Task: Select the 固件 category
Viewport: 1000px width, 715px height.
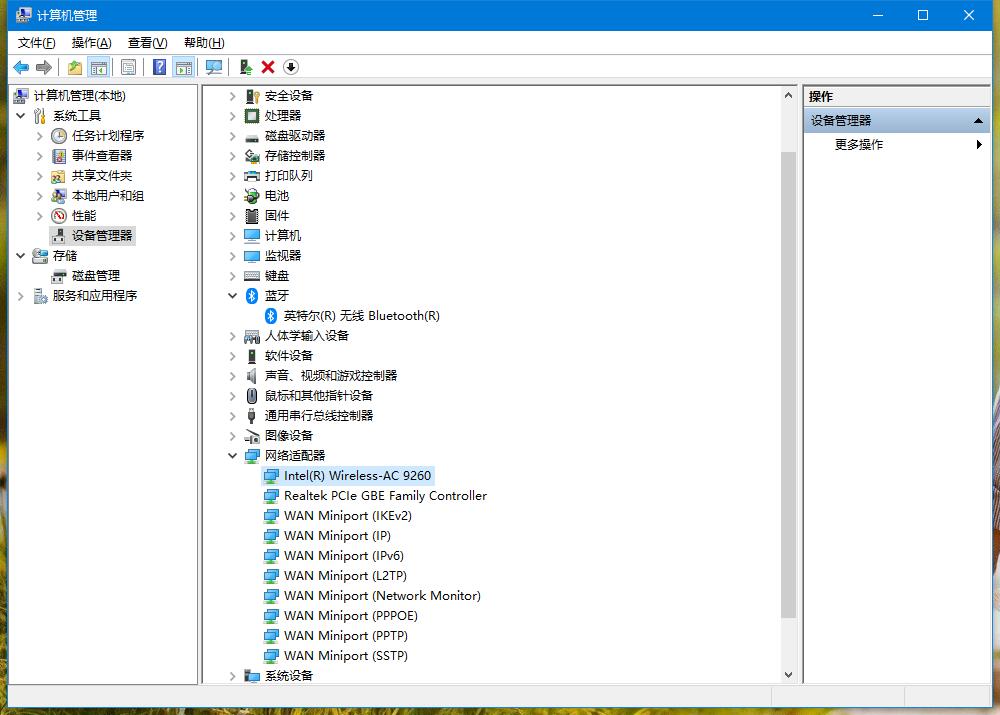Action: pos(277,216)
